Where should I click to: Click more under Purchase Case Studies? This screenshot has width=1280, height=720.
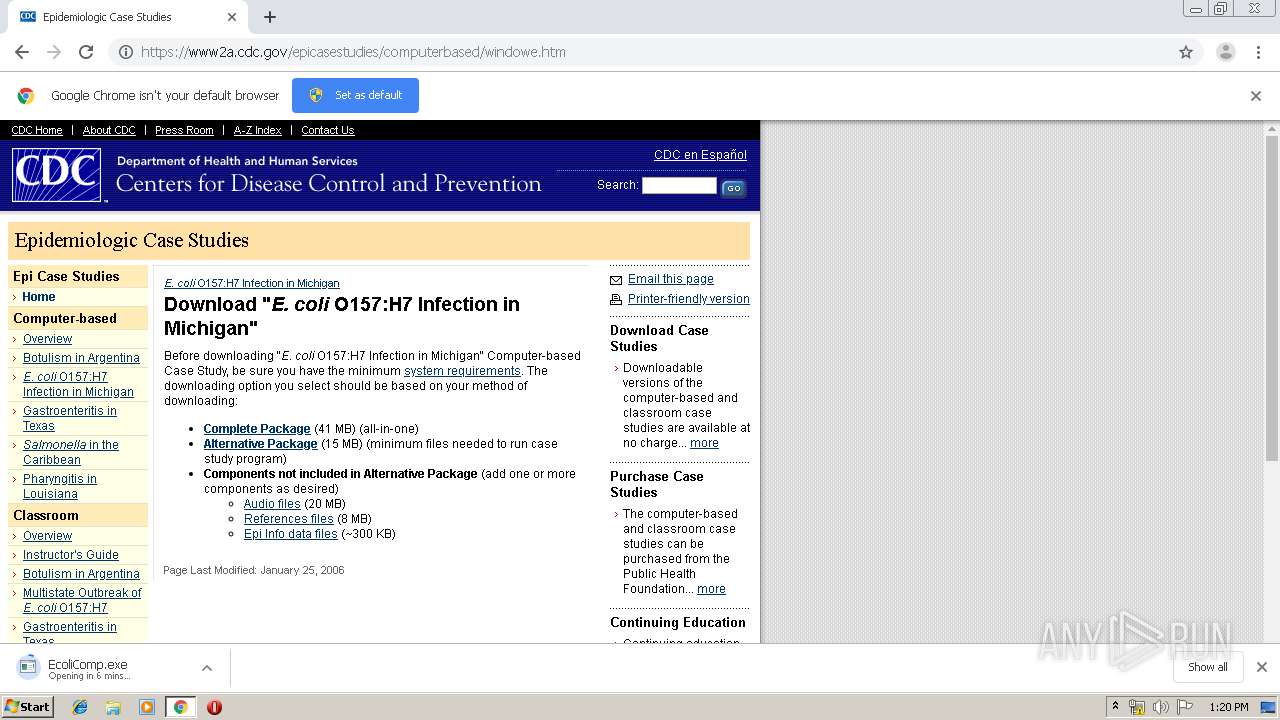pos(711,589)
